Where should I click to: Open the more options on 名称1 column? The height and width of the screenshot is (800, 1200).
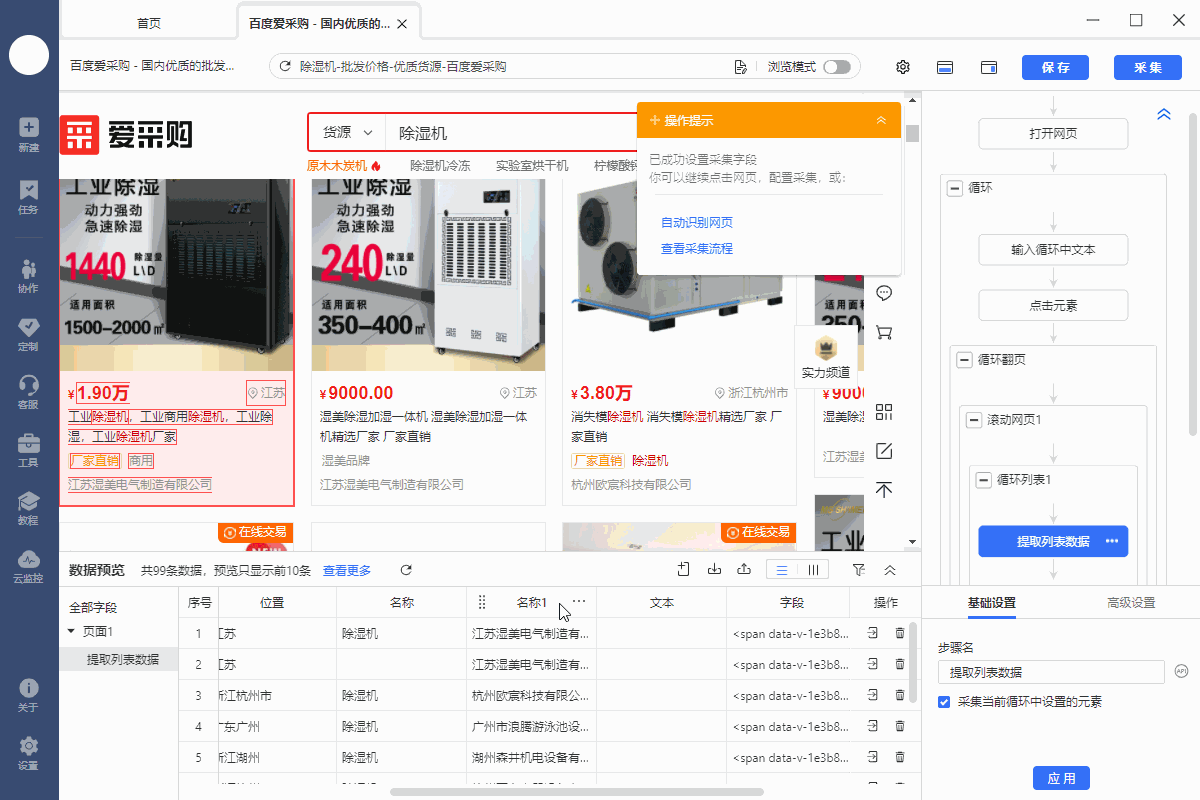pyautogui.click(x=579, y=602)
